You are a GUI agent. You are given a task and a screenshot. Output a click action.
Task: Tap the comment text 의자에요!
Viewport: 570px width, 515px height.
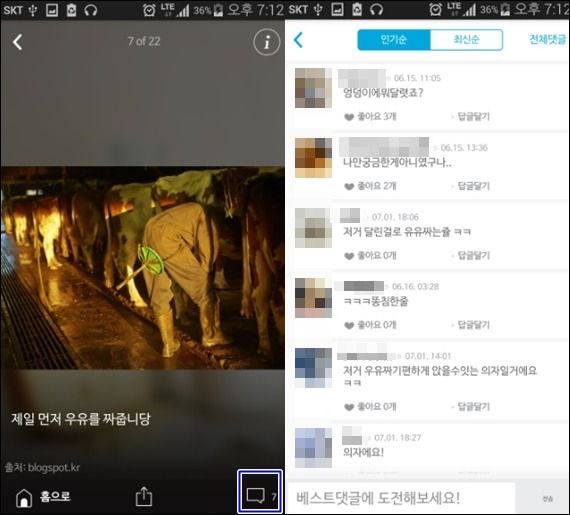(364, 452)
